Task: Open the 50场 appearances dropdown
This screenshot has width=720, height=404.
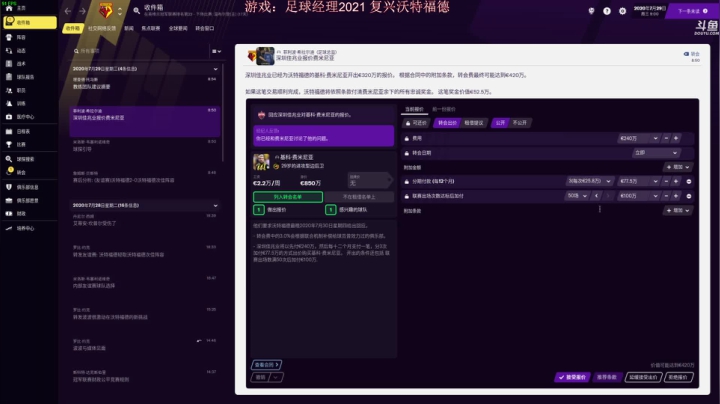Action: [577, 196]
